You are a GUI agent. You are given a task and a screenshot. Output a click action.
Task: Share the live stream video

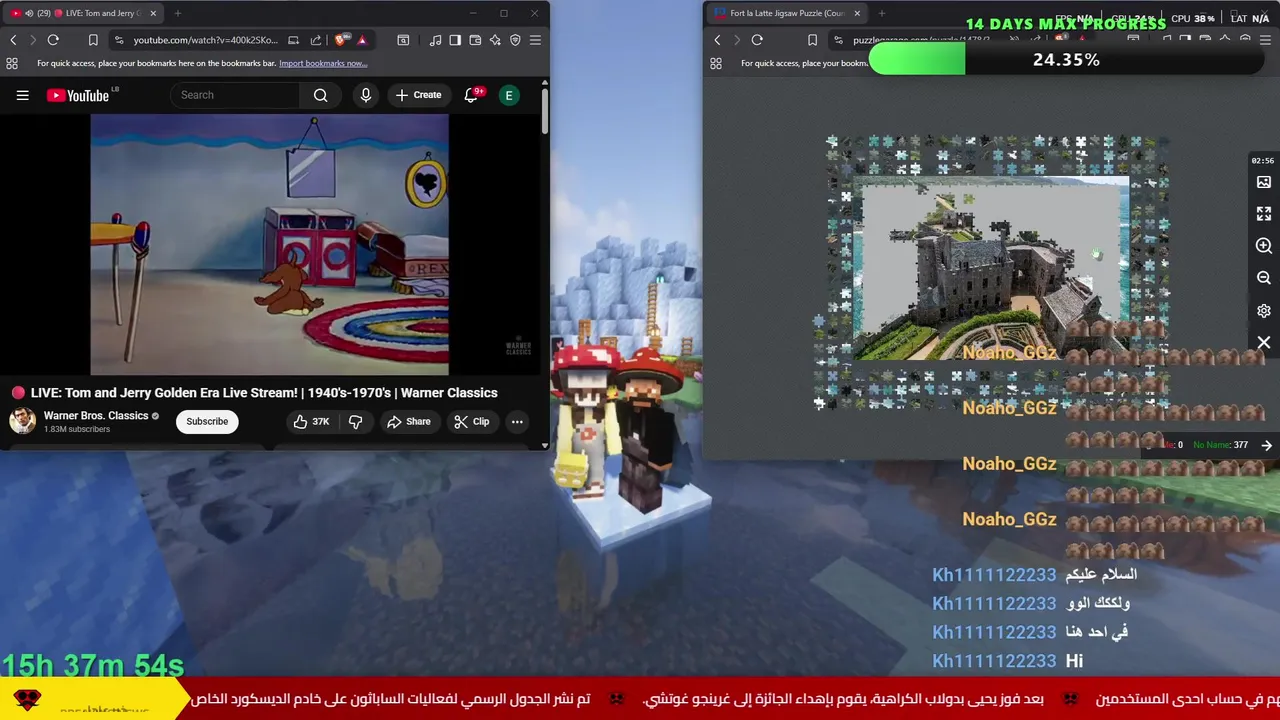pos(409,421)
